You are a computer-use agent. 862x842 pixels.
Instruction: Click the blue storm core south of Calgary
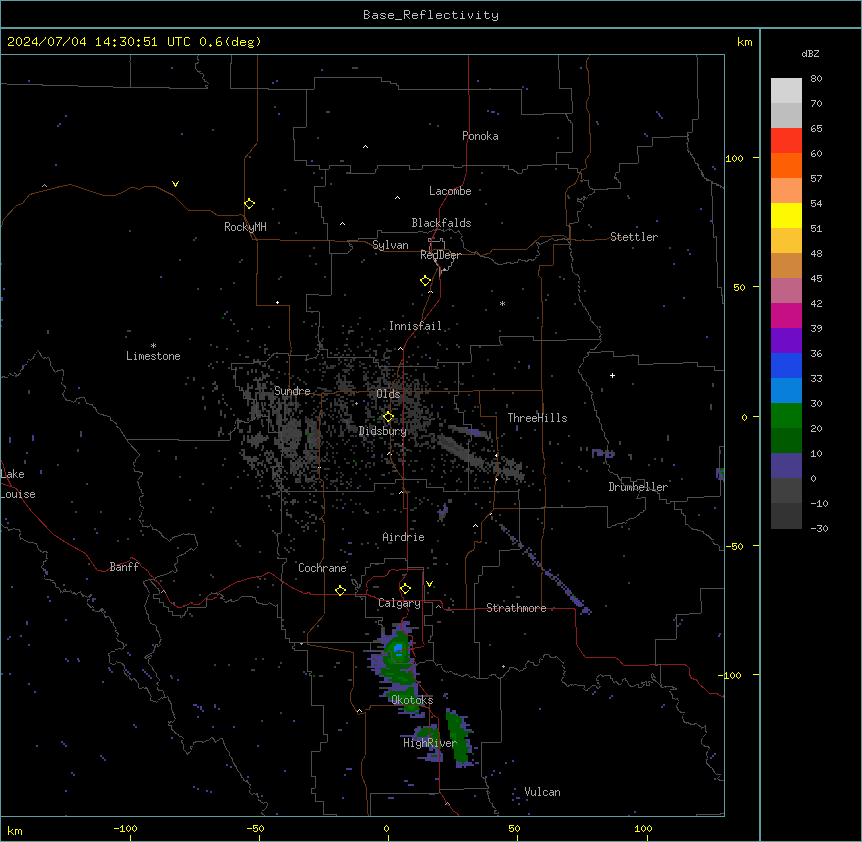point(397,650)
